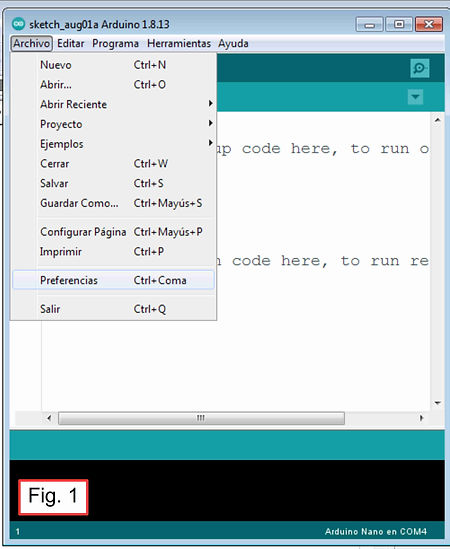The width and height of the screenshot is (450, 549).
Task: Expand the Ejemplos submenu
Action: (x=113, y=144)
